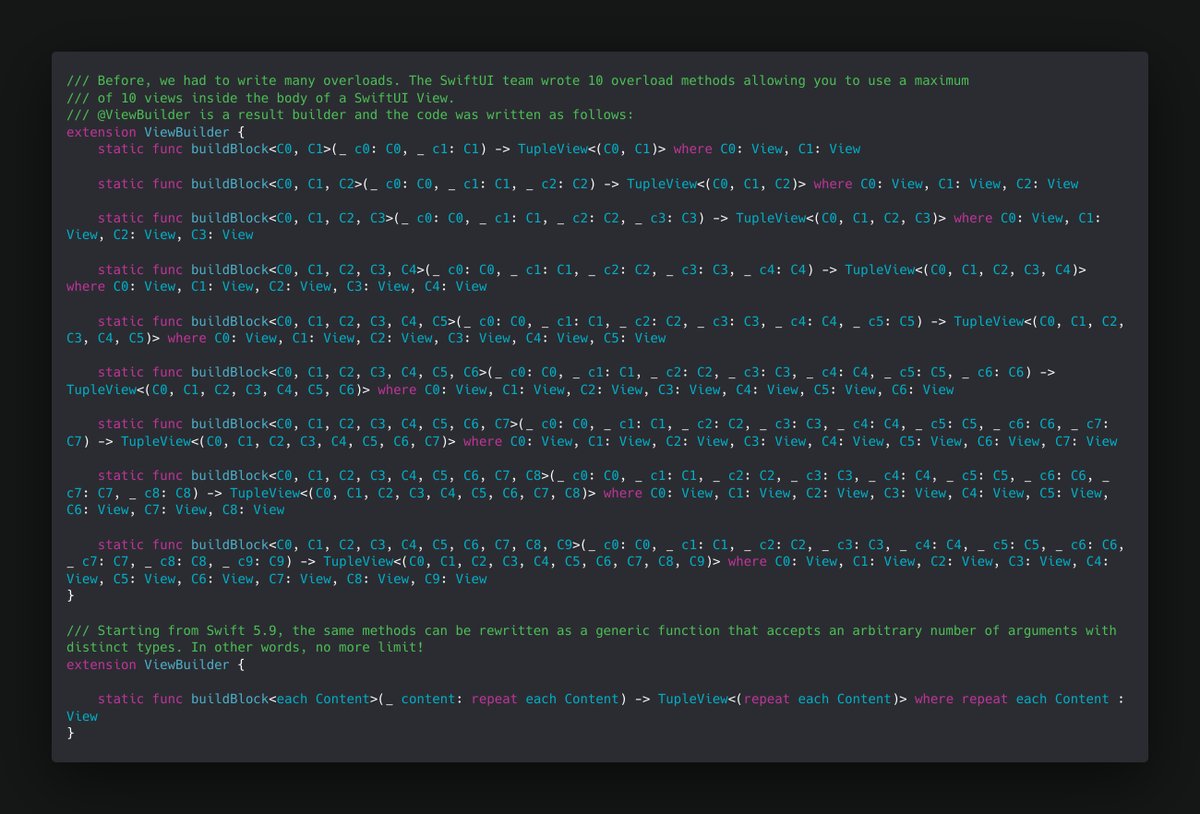Click the closing brace of the first extension
The height and width of the screenshot is (814, 1200).
click(69, 595)
